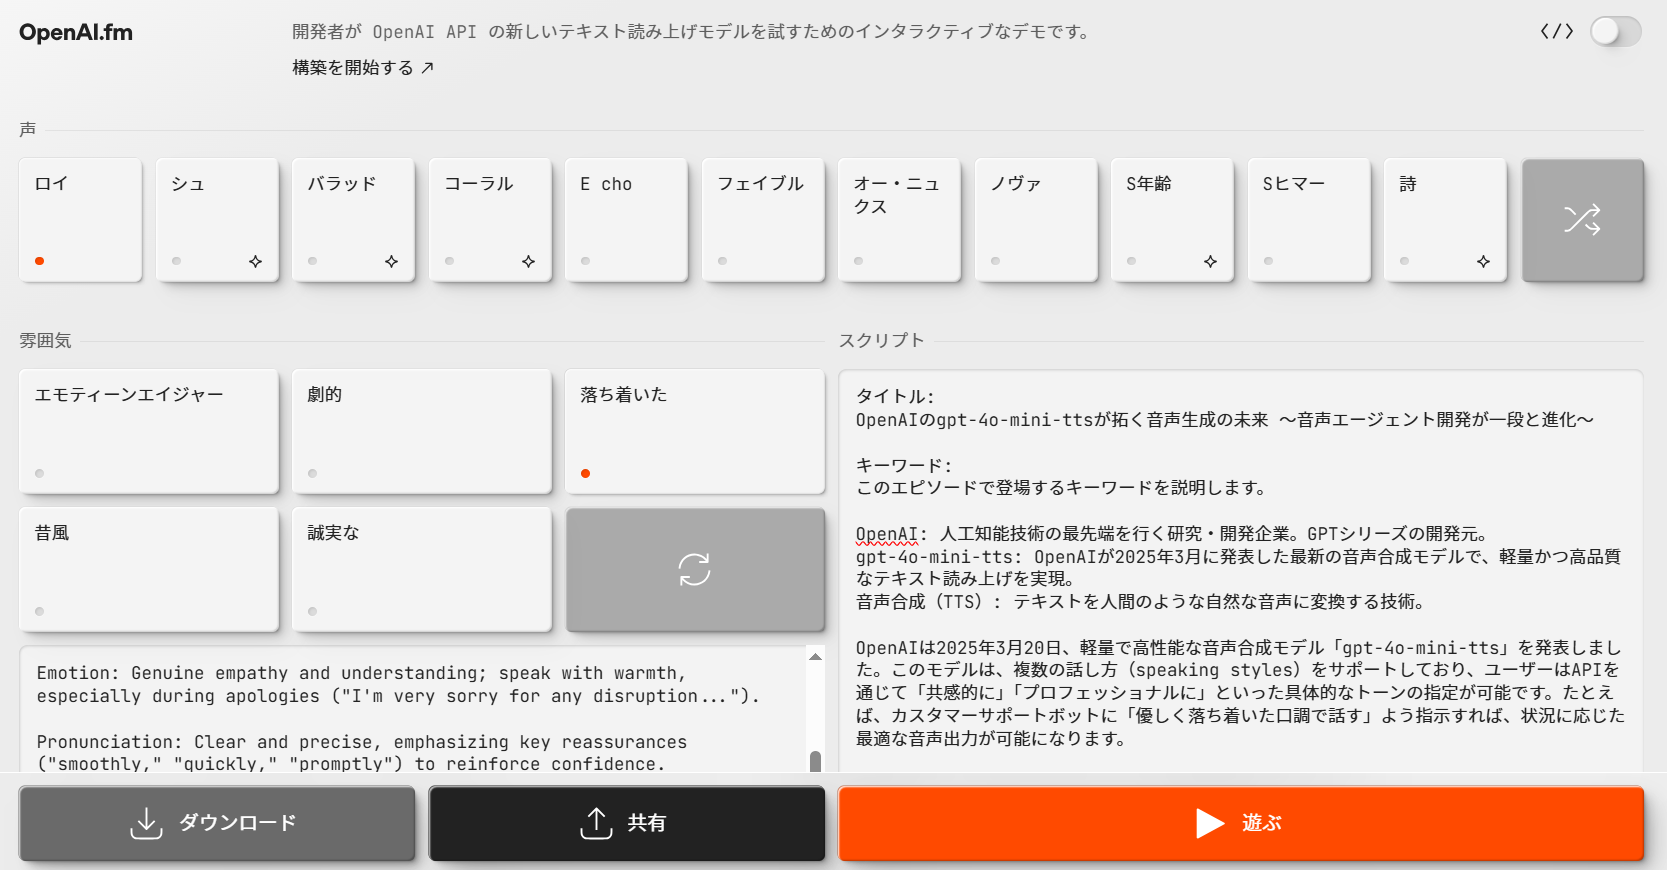Click the refresh vibes button
This screenshot has height=870, width=1667.
(x=695, y=569)
